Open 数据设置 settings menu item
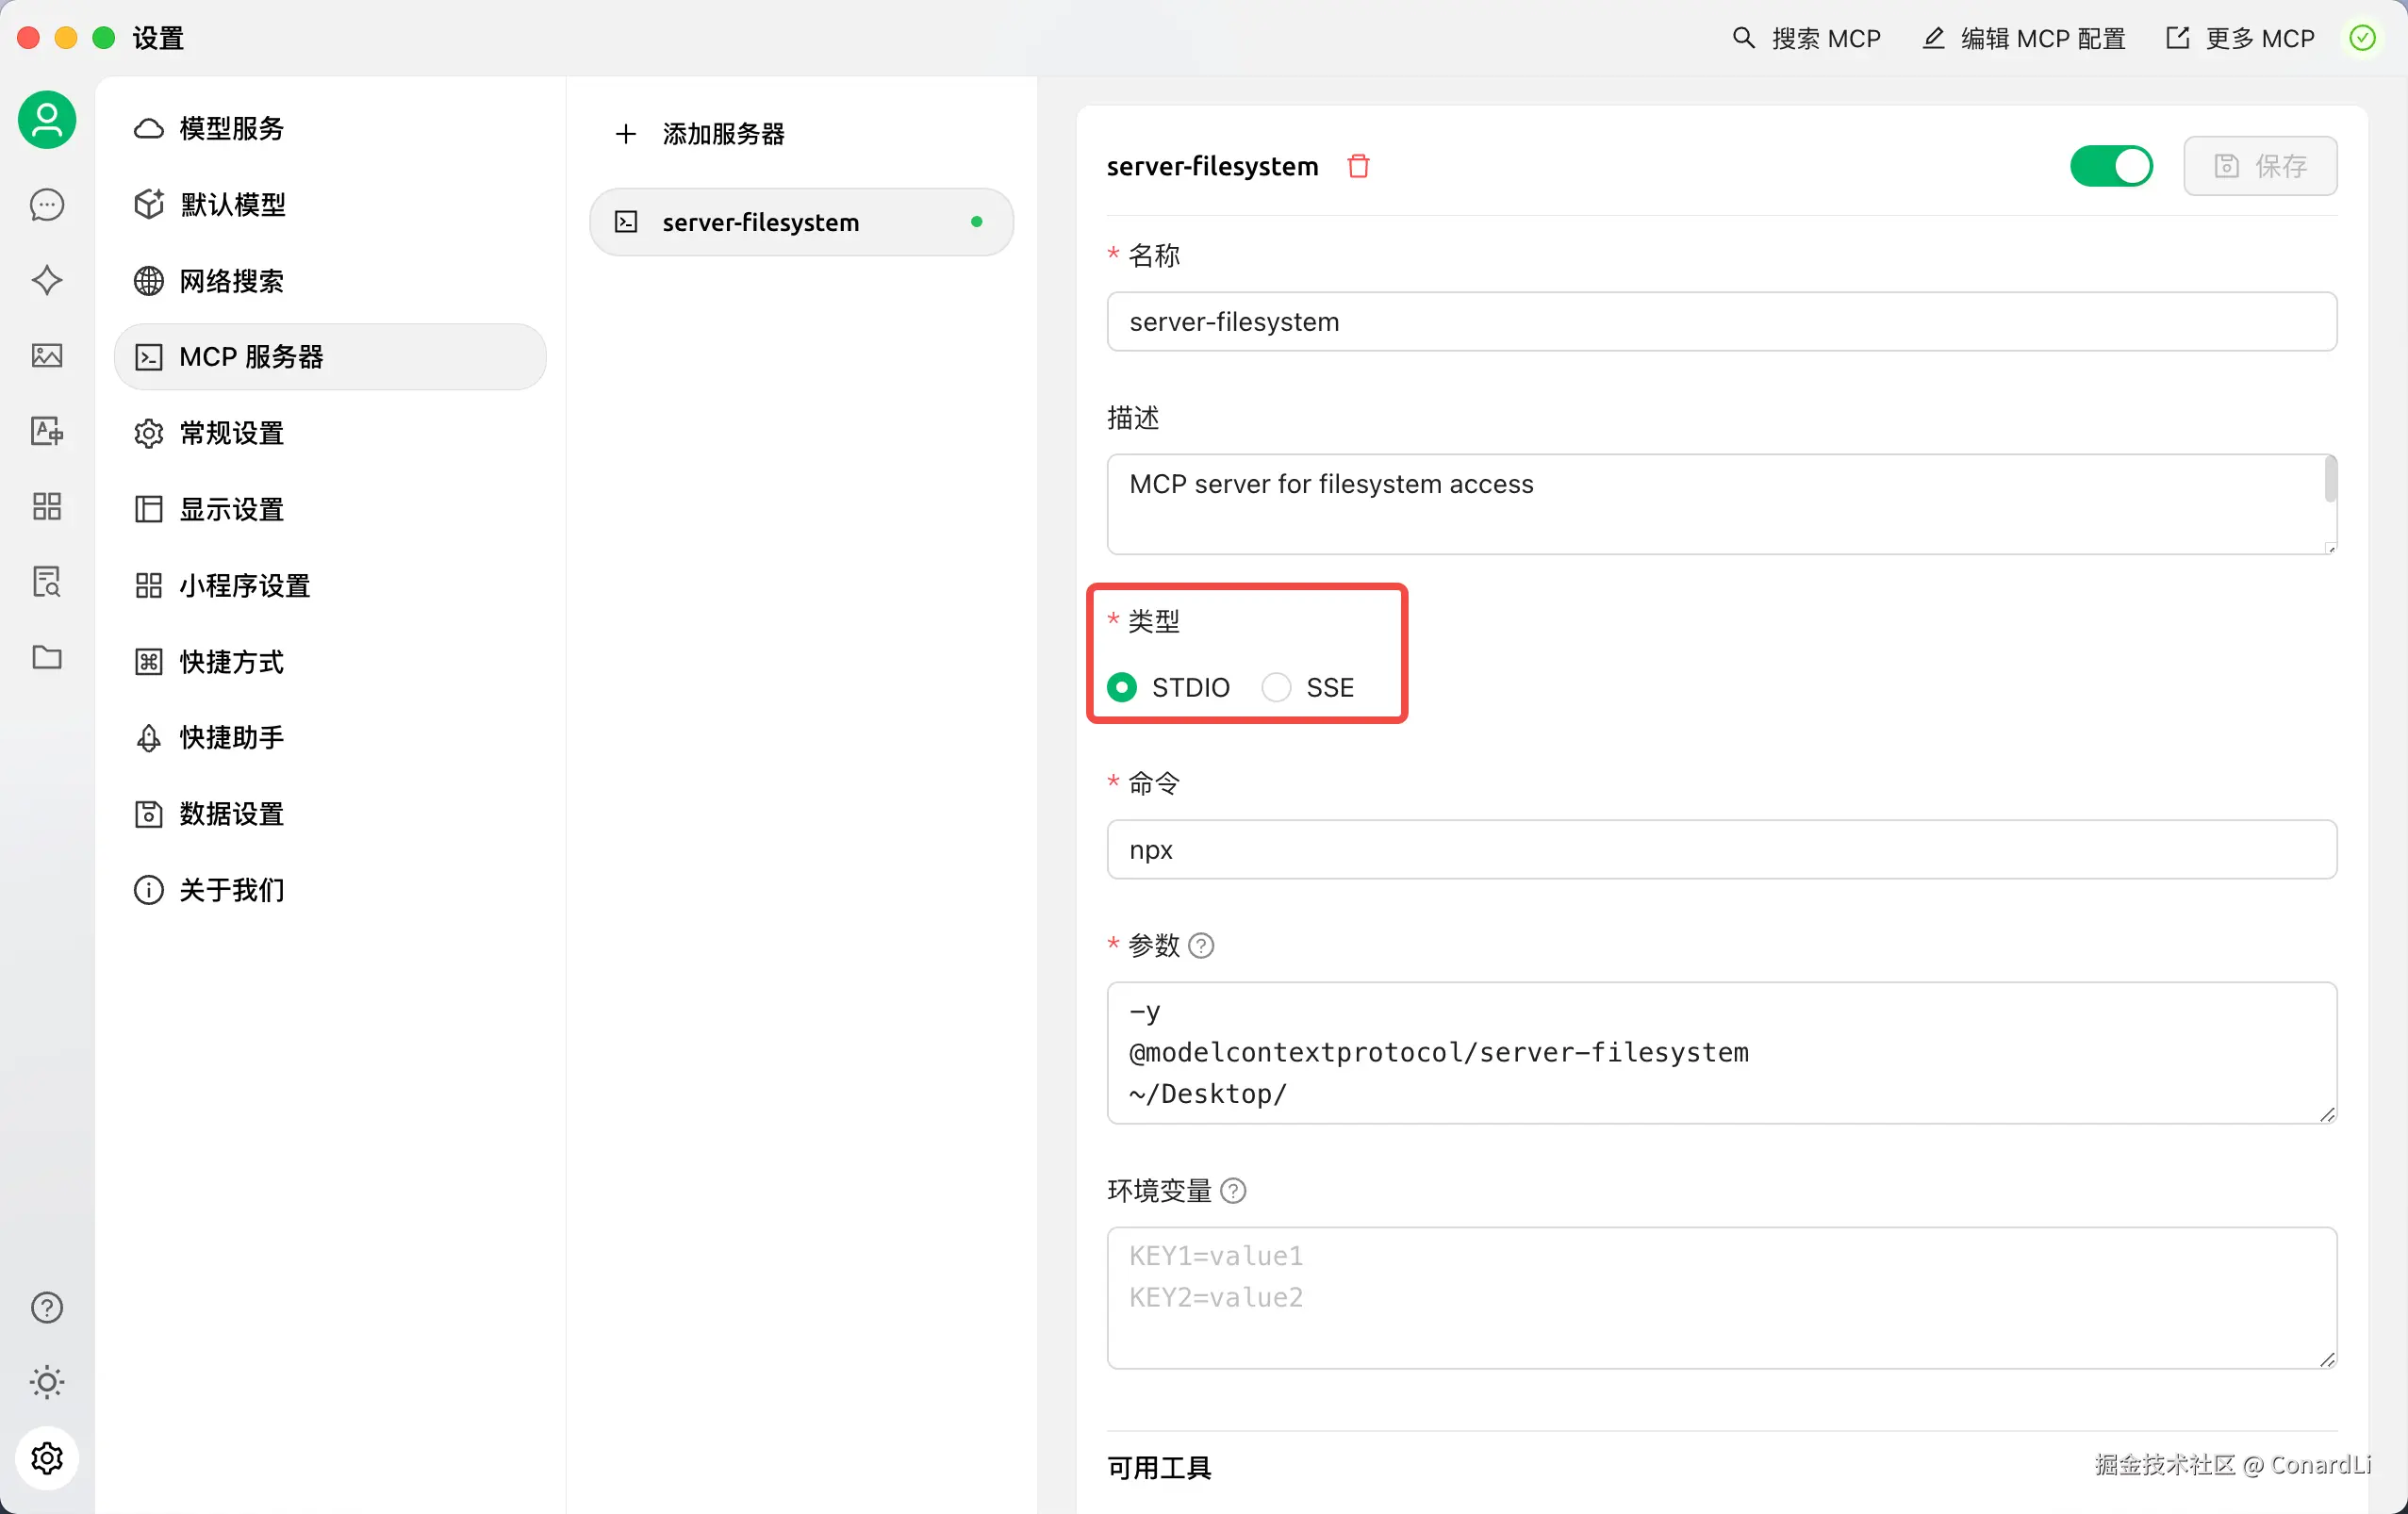The height and width of the screenshot is (1514, 2408). (231, 814)
